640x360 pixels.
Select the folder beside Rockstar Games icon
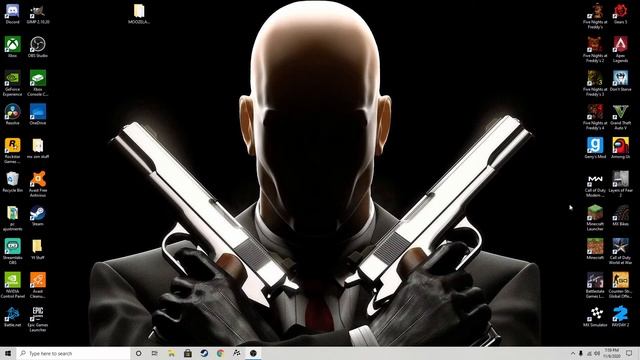point(38,148)
